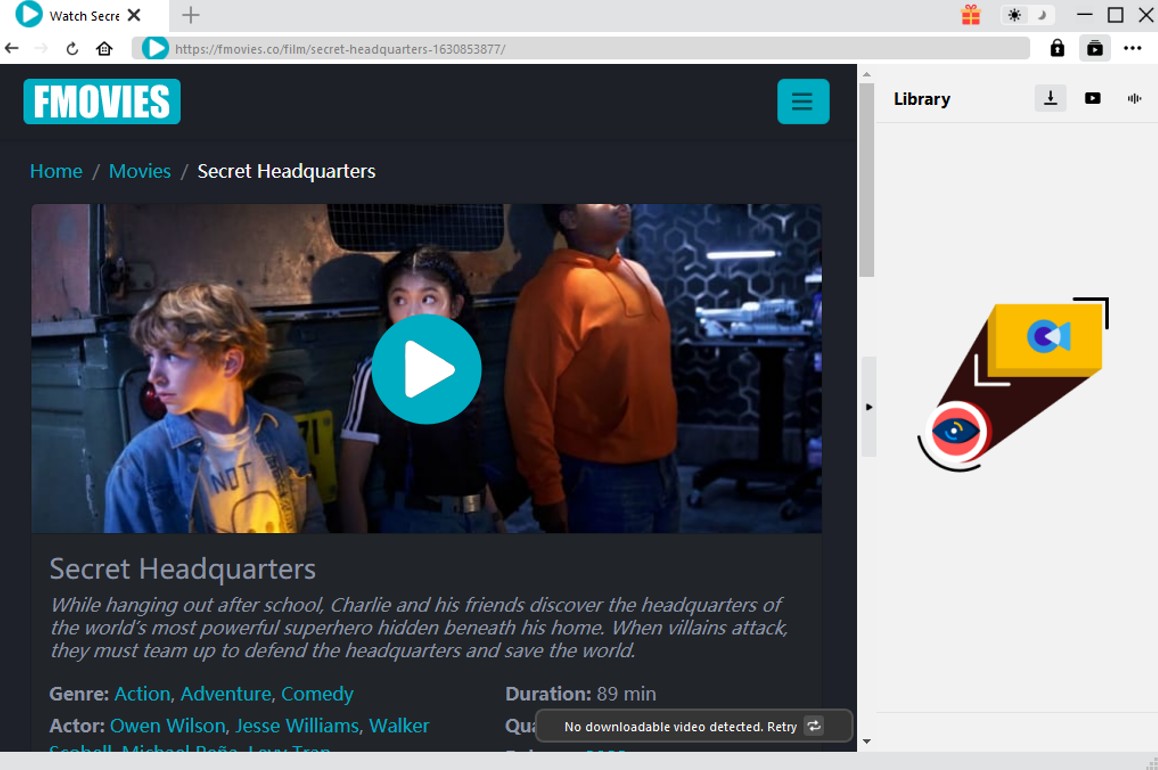Click the gift box icon in title bar
The image size is (1158, 770).
(970, 15)
